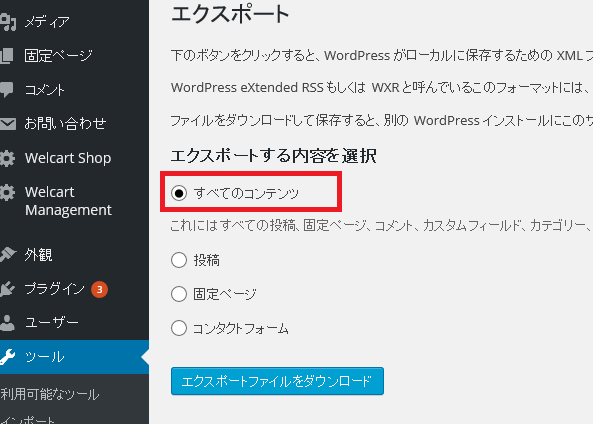593x424 pixels.
Task: Open the Welcart Management menu item
Action: [x=68, y=201]
